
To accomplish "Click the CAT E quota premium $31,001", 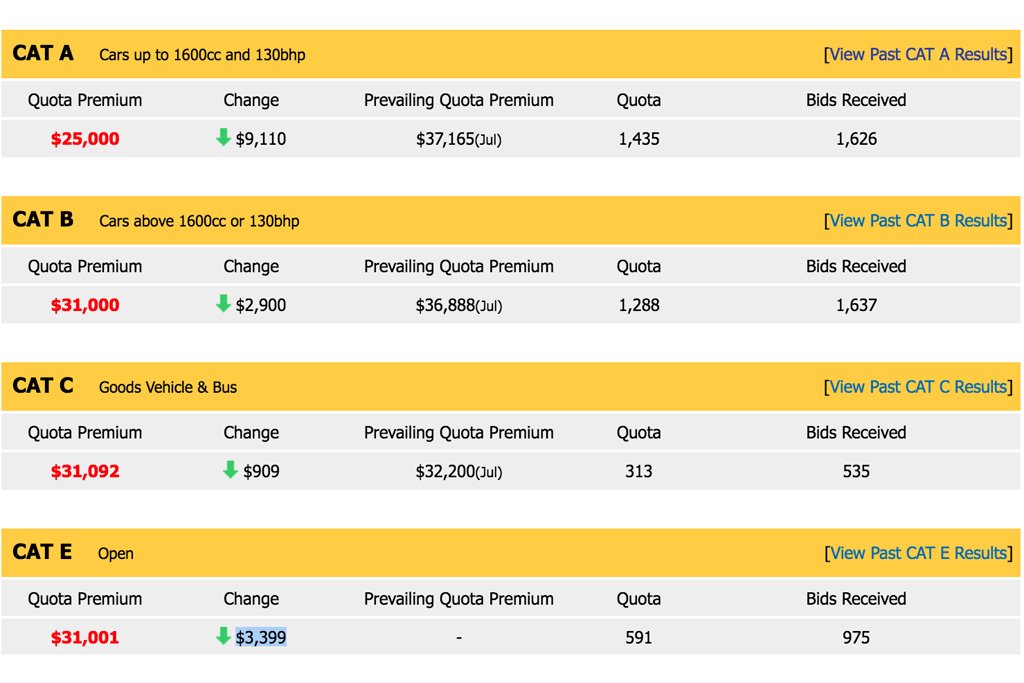I will pos(85,637).
